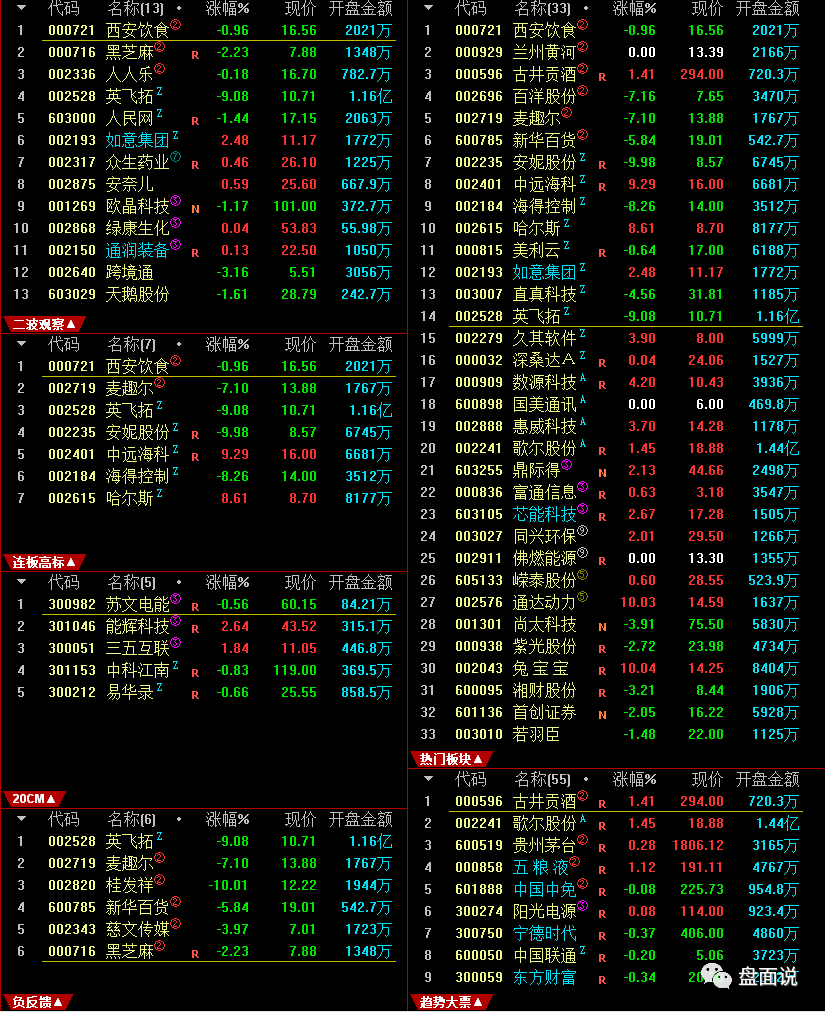Sort 6-stock table by 涨幅% header
Viewport: 825px width, 1013px height.
pyautogui.click(x=227, y=819)
